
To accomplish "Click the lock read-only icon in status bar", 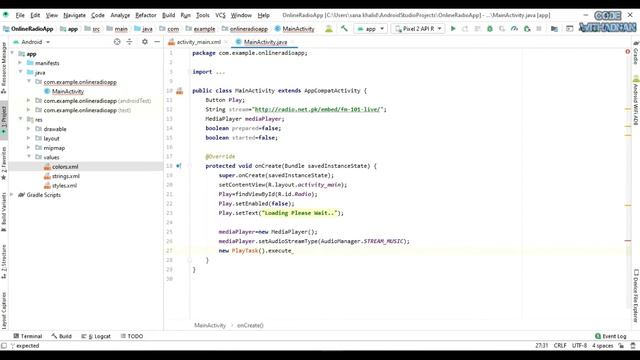I will coord(621,346).
